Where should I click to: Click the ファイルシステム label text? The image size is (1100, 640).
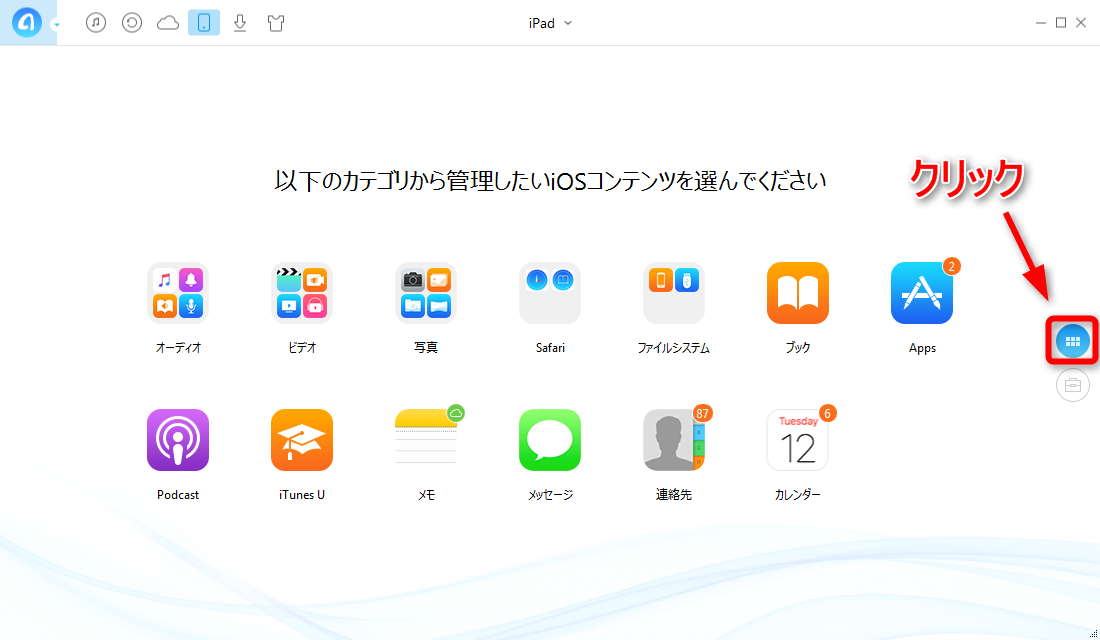coord(673,347)
